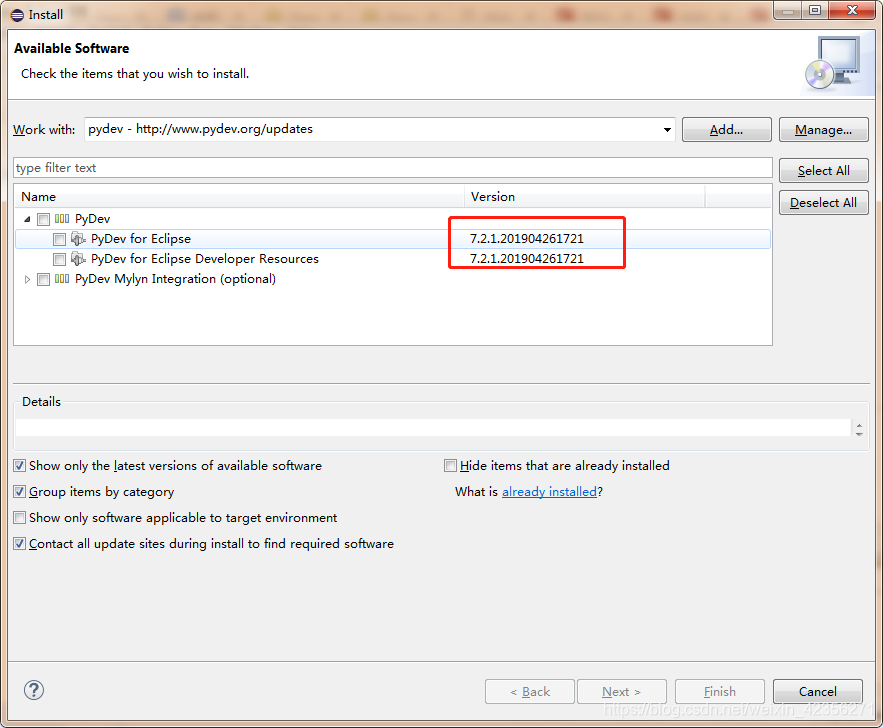Click version 7.2.1.201904261721 of PyDev for Eclipse
This screenshot has height=728, width=883.
click(x=527, y=239)
